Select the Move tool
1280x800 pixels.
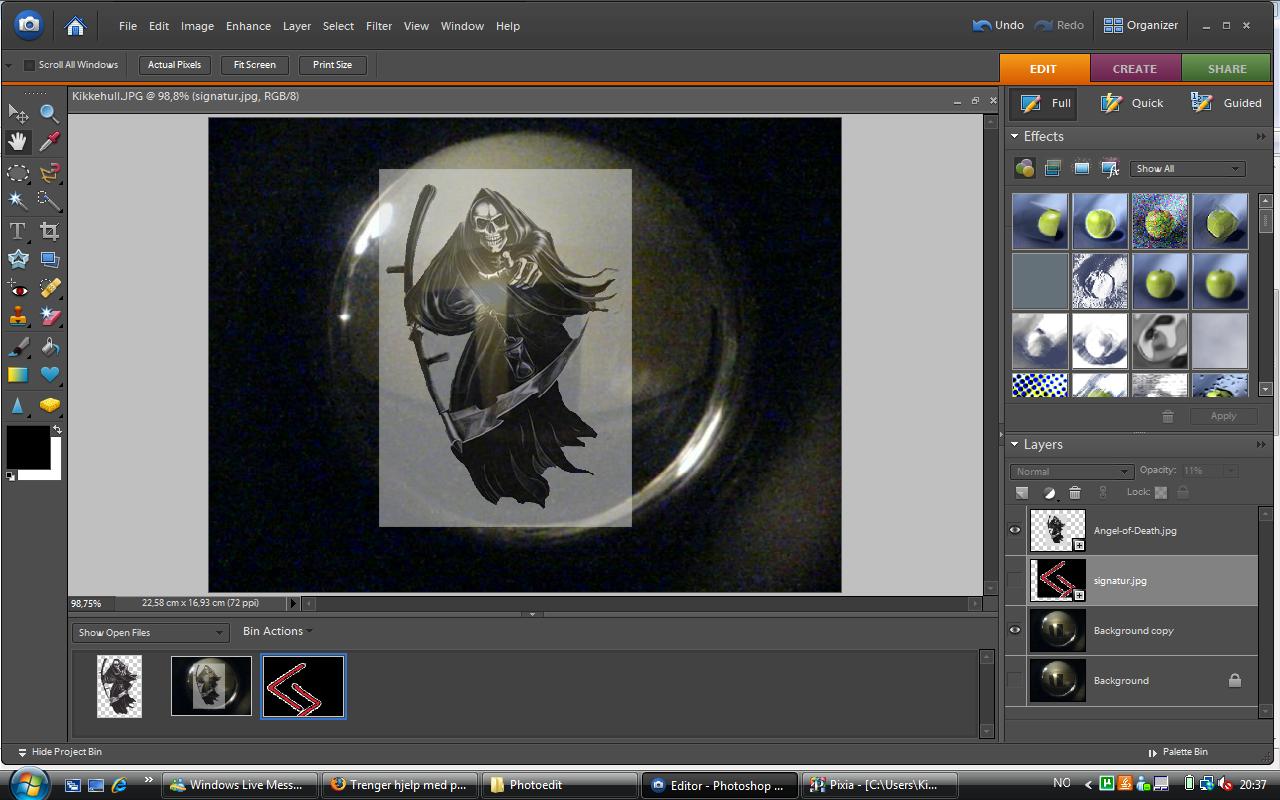click(18, 113)
